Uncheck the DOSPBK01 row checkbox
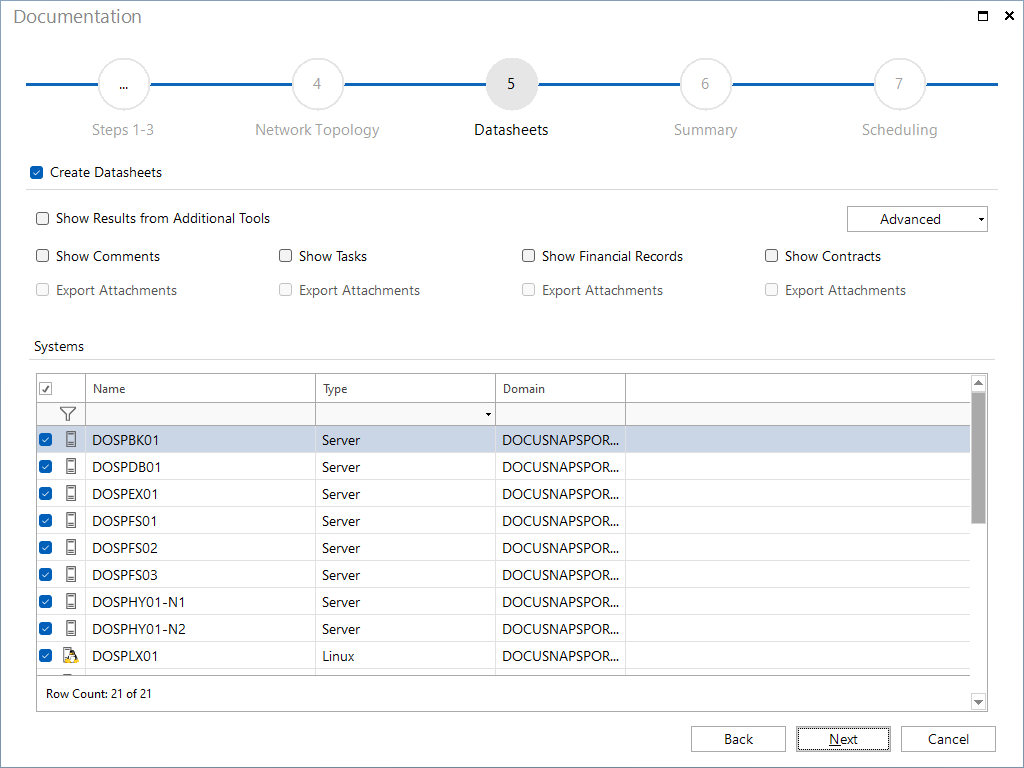The height and width of the screenshot is (768, 1024). [x=46, y=440]
